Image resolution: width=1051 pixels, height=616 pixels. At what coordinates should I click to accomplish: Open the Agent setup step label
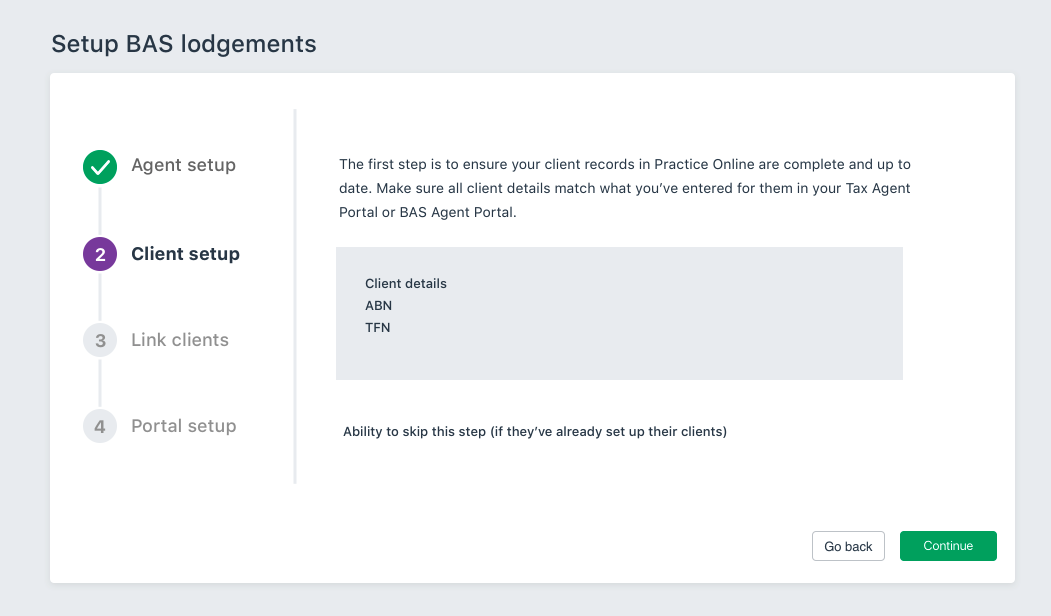tap(183, 165)
